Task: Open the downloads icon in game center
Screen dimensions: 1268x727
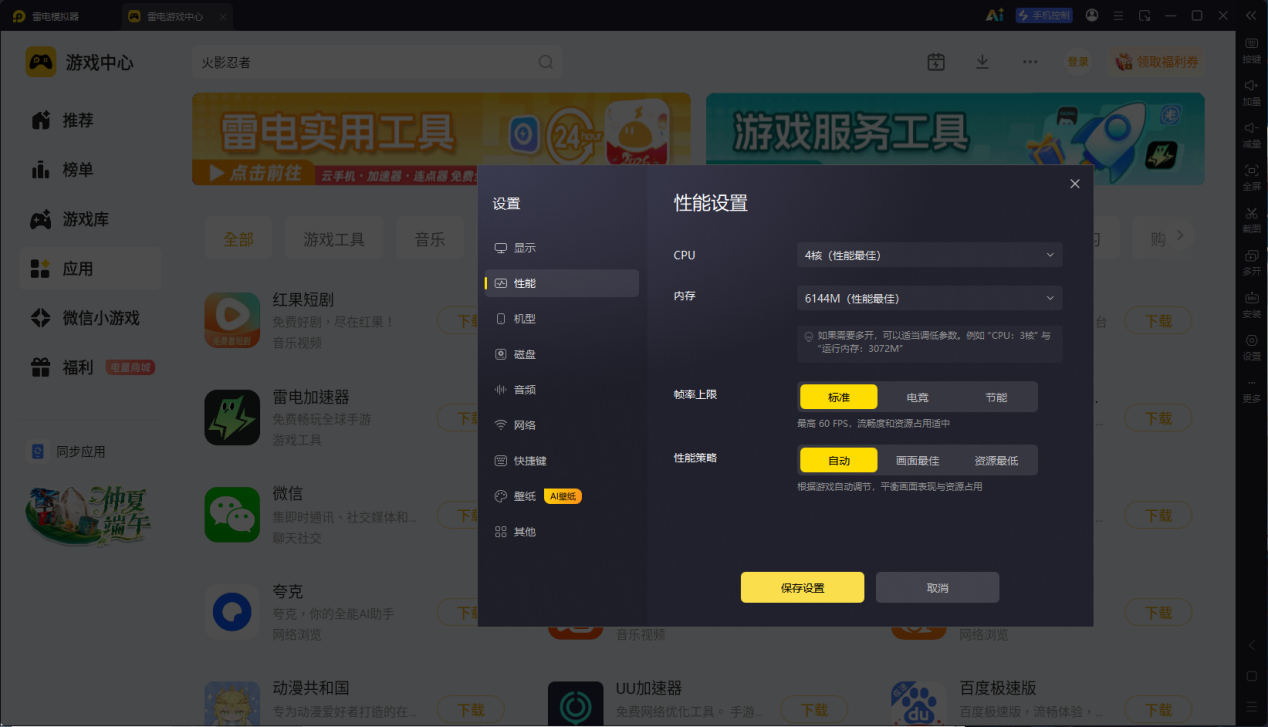Action: click(x=982, y=62)
